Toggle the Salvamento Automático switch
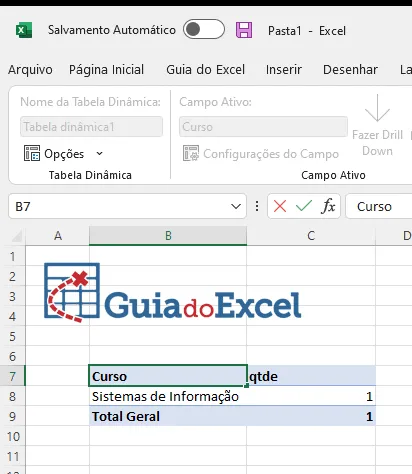This screenshot has height=474, width=412. [204, 29]
